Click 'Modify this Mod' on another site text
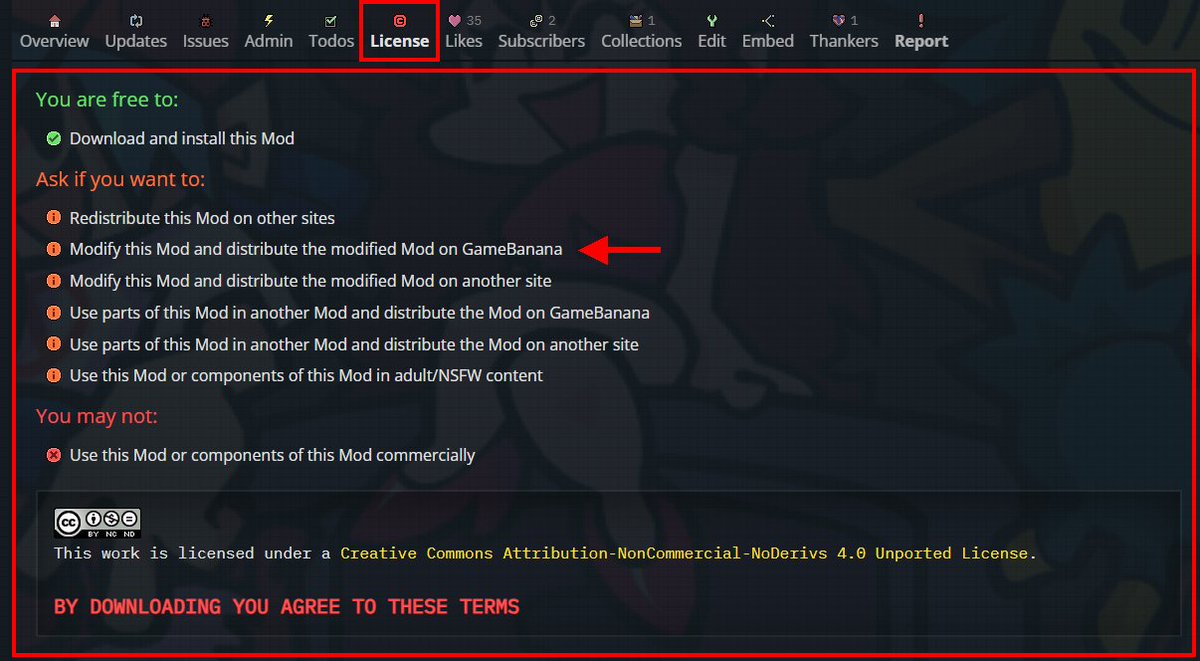The height and width of the screenshot is (661, 1200). [x=310, y=281]
